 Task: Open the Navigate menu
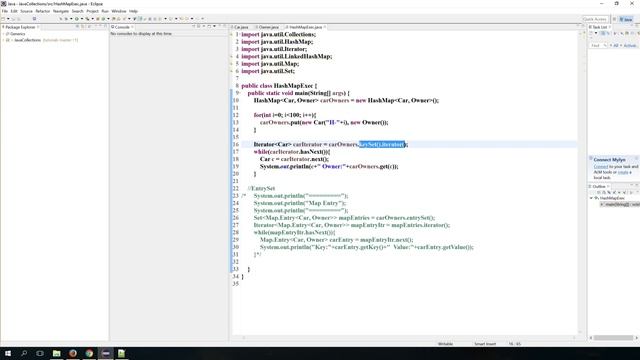pos(61,11)
